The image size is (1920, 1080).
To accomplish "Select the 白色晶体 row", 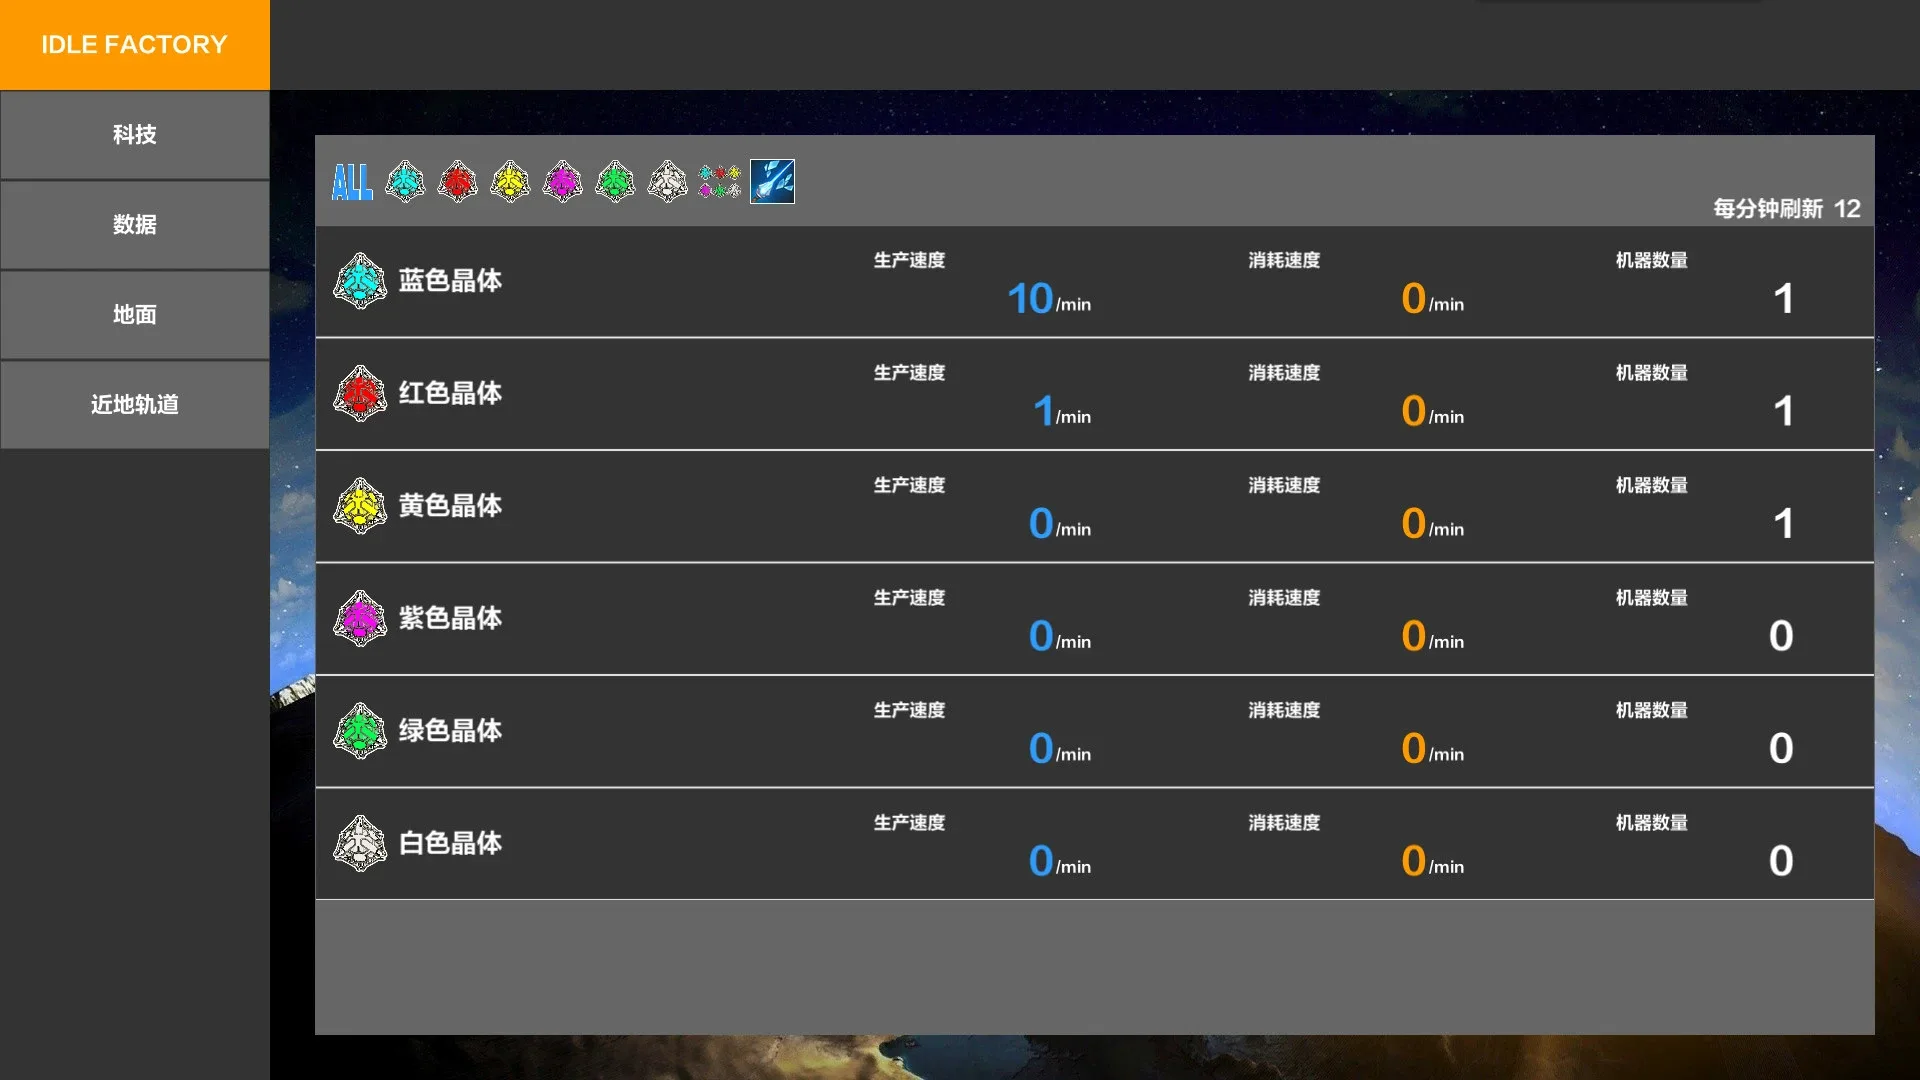I will coord(450,843).
